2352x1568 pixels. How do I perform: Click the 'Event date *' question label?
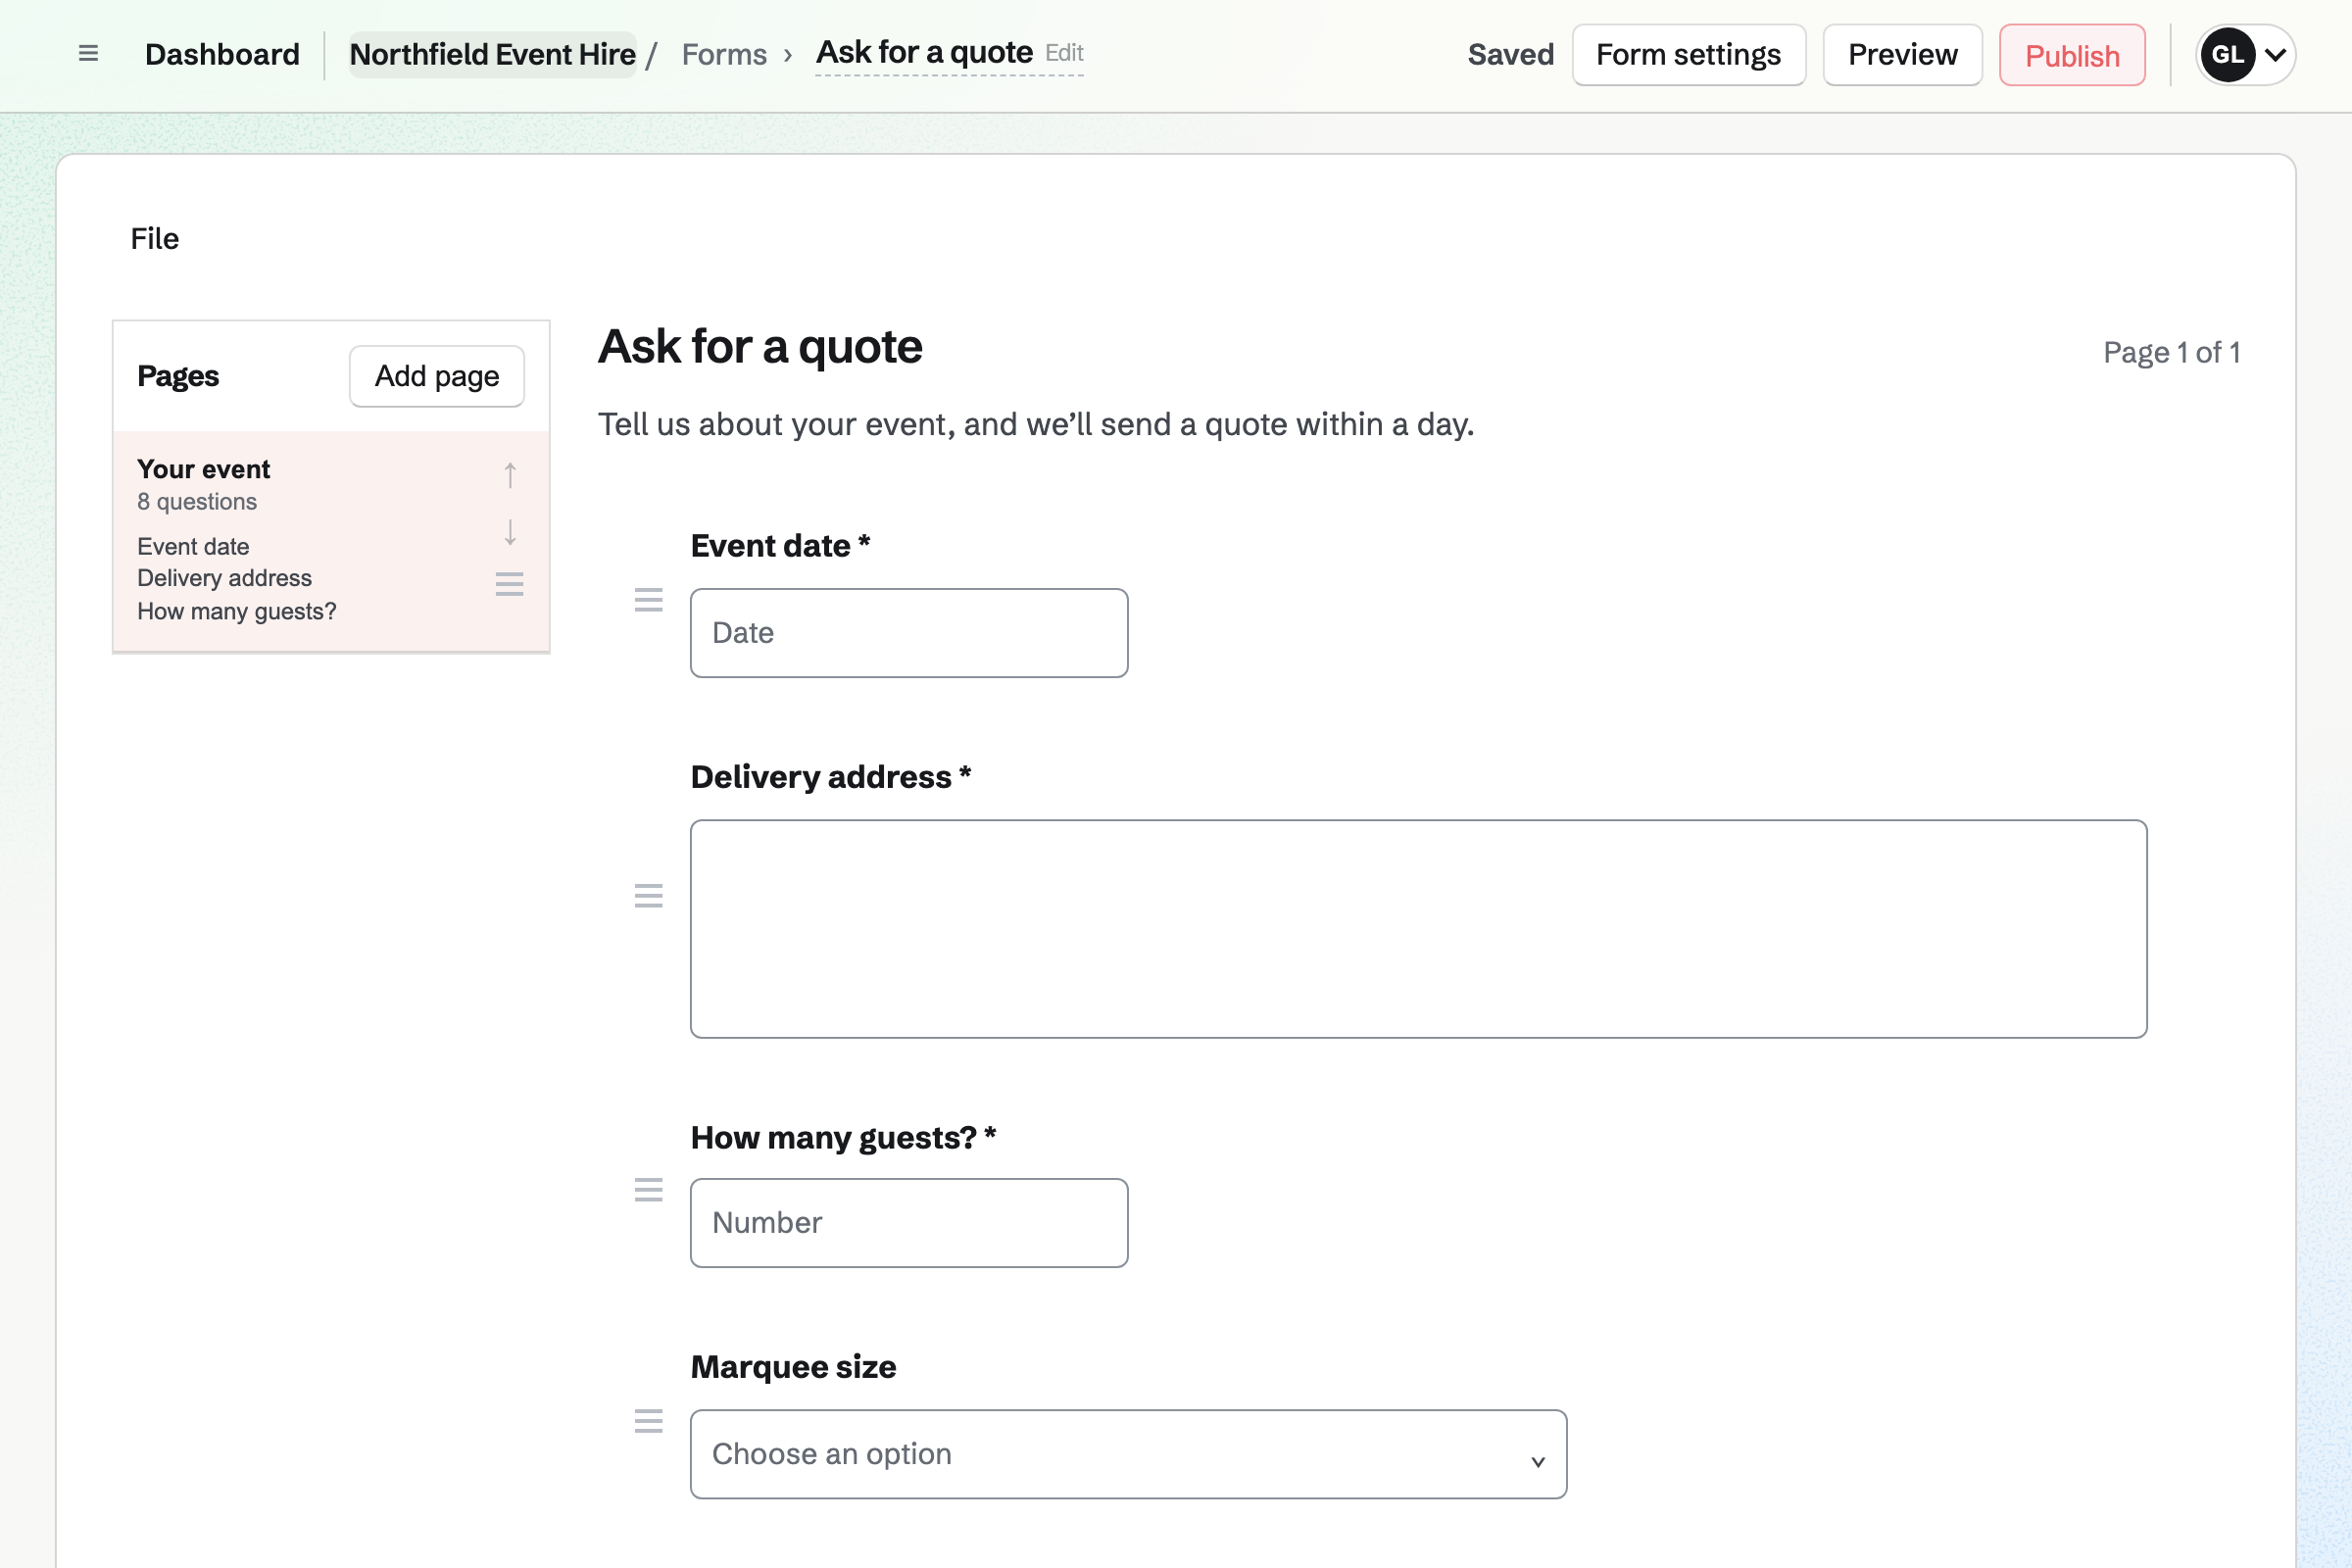click(x=780, y=546)
